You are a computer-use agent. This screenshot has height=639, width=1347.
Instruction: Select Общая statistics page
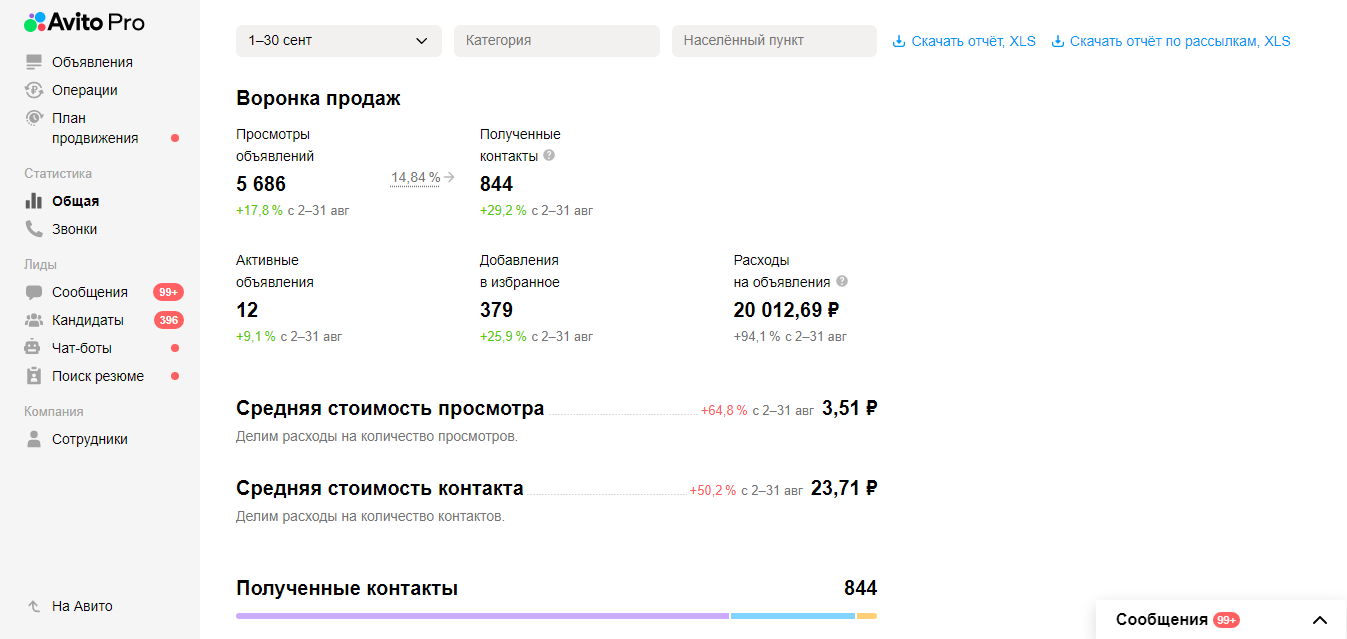(75, 201)
